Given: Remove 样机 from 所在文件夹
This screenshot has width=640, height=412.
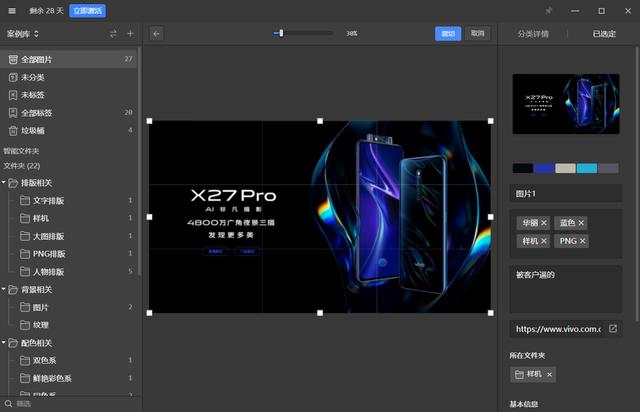Looking at the screenshot, I should [549, 374].
